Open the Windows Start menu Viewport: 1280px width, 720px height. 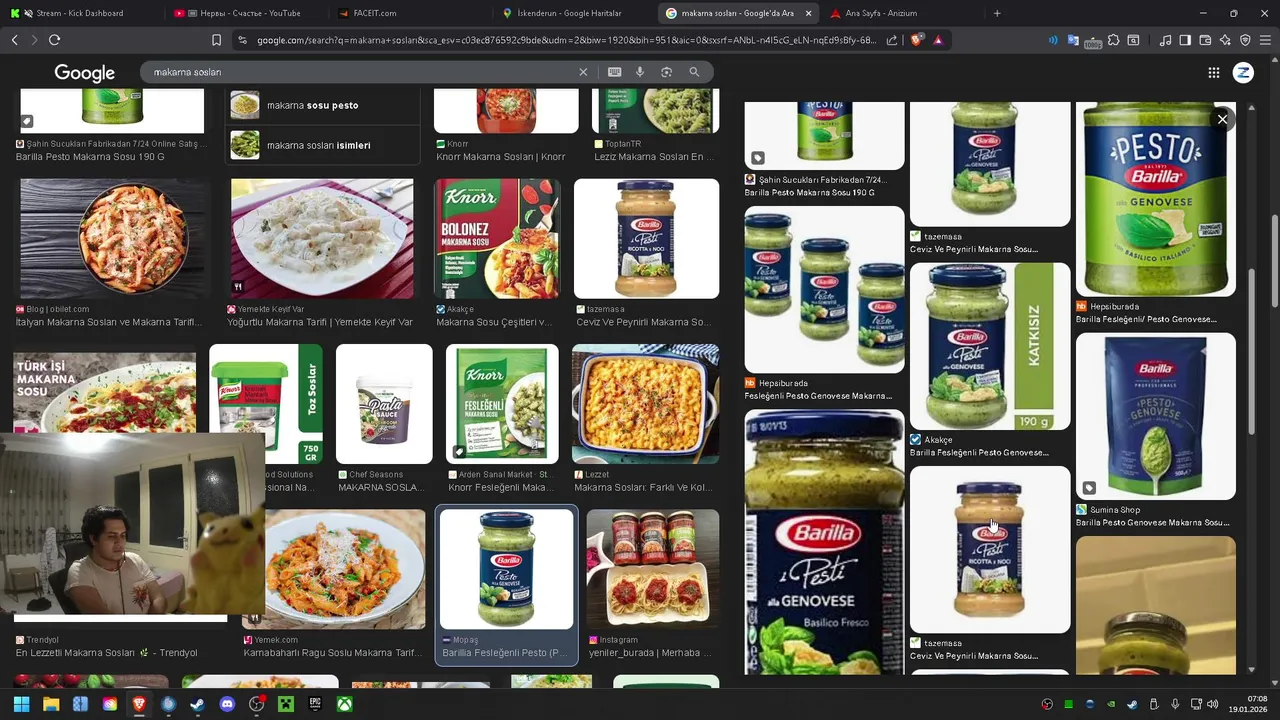point(21,704)
